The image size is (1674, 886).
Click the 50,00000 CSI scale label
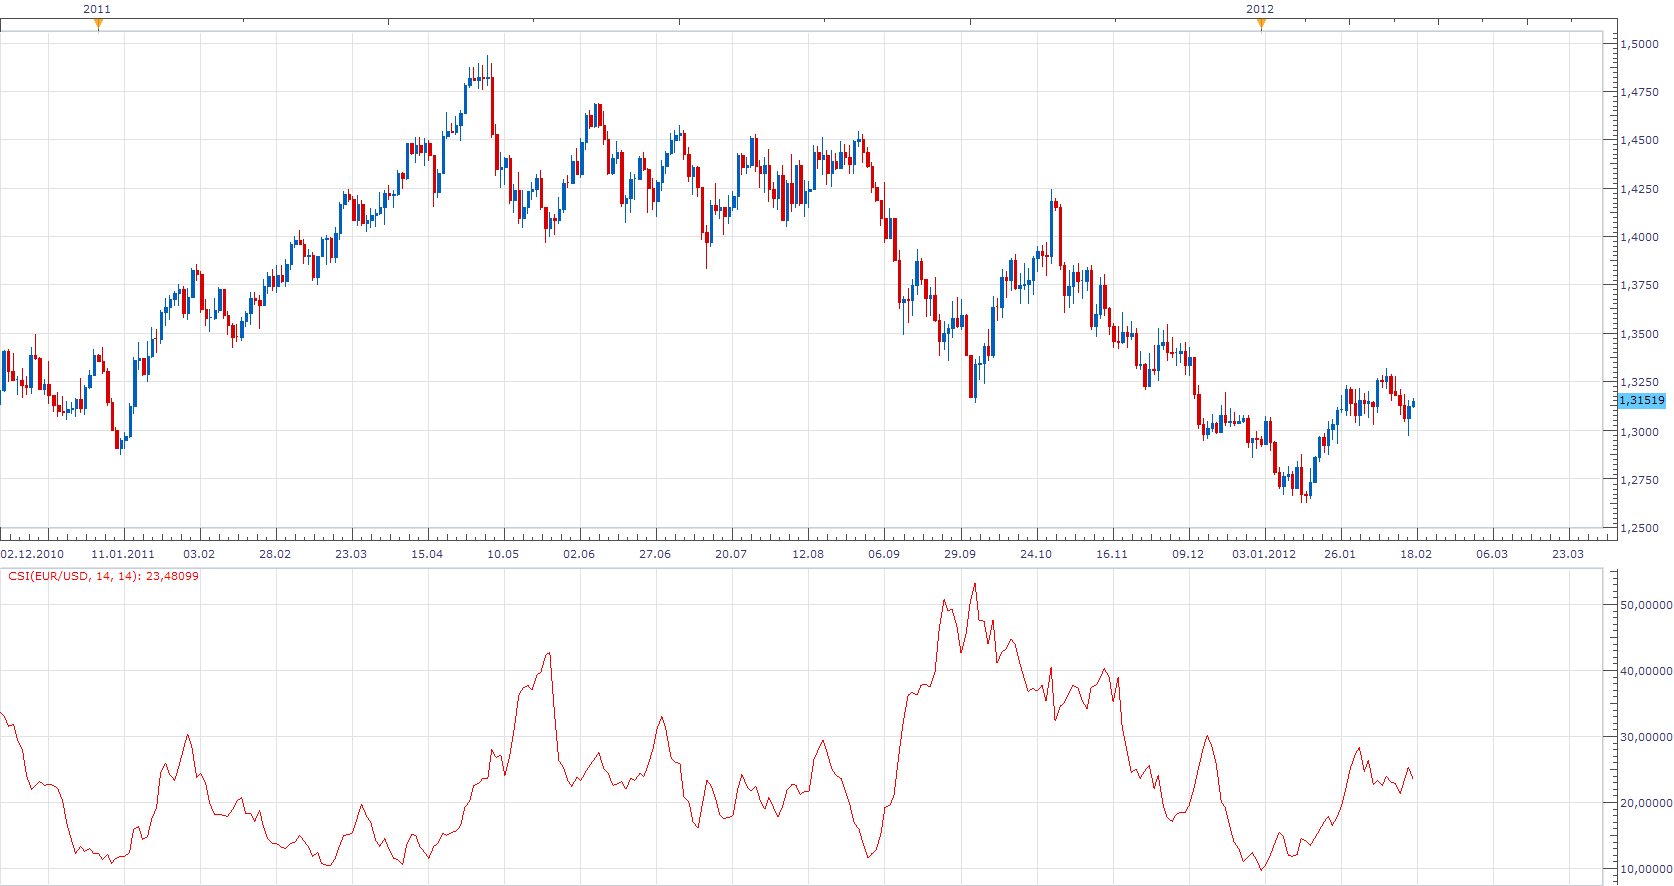1646,605
